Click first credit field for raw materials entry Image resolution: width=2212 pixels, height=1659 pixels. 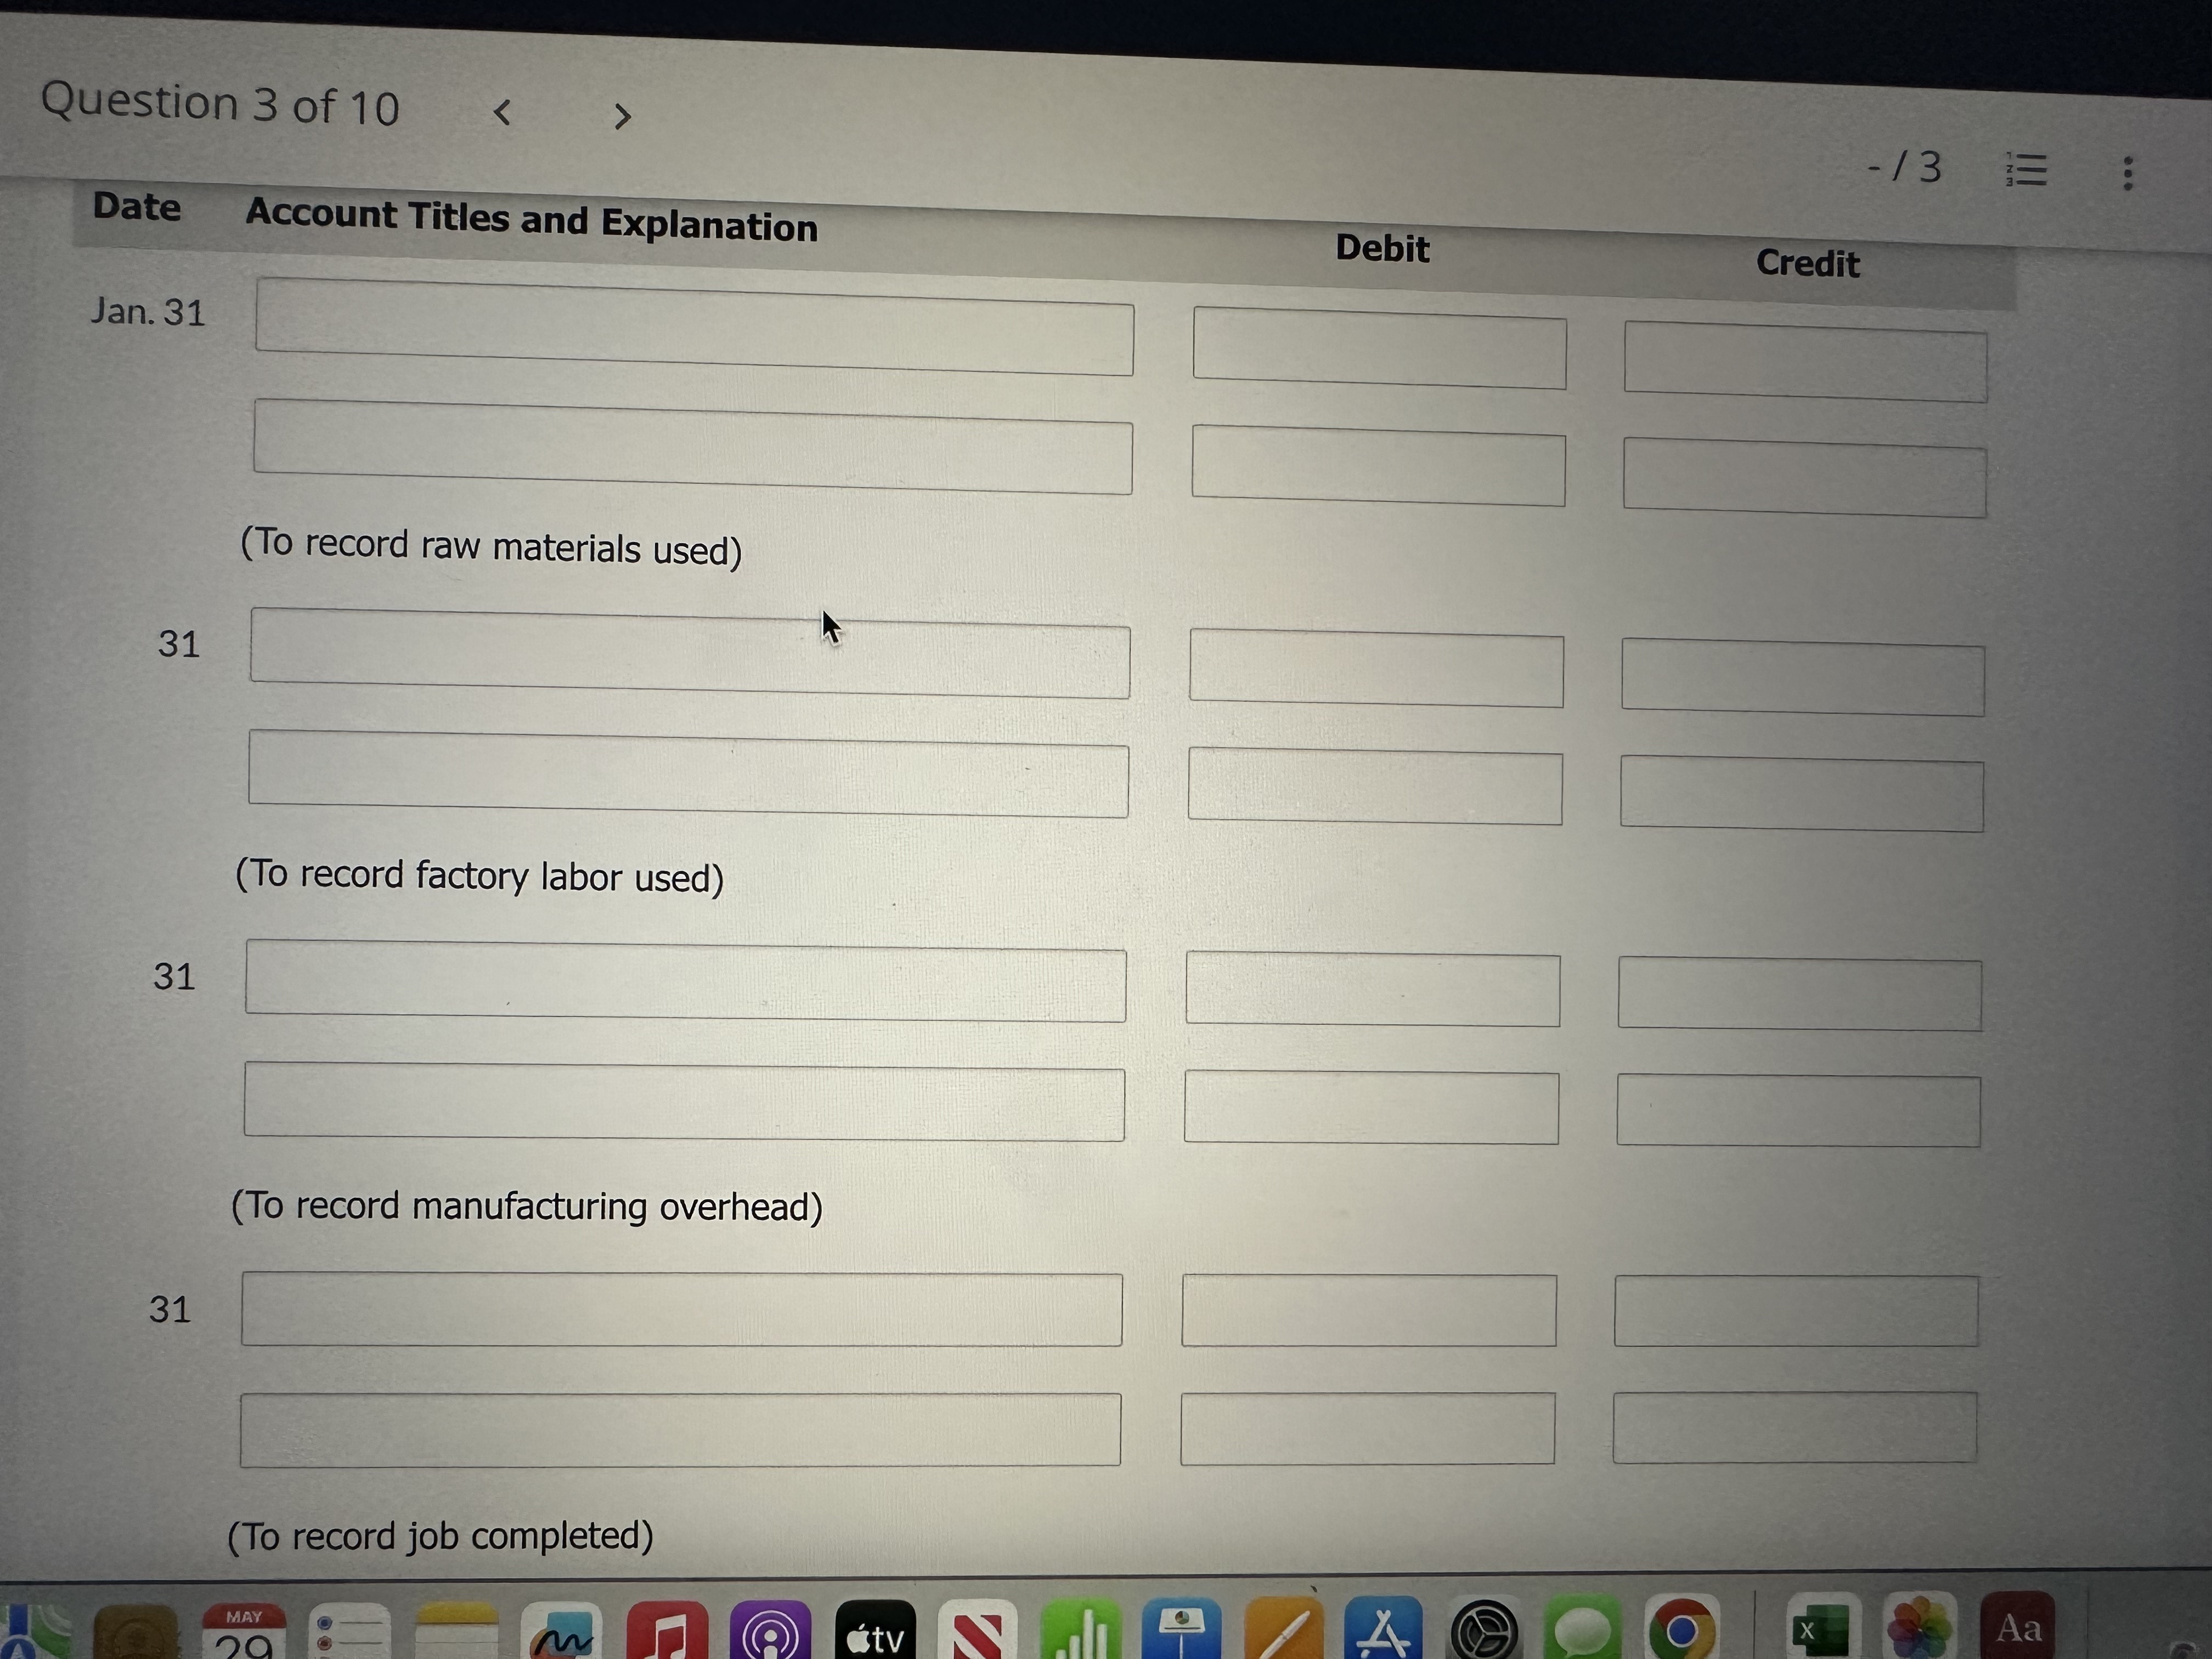[x=1805, y=361]
